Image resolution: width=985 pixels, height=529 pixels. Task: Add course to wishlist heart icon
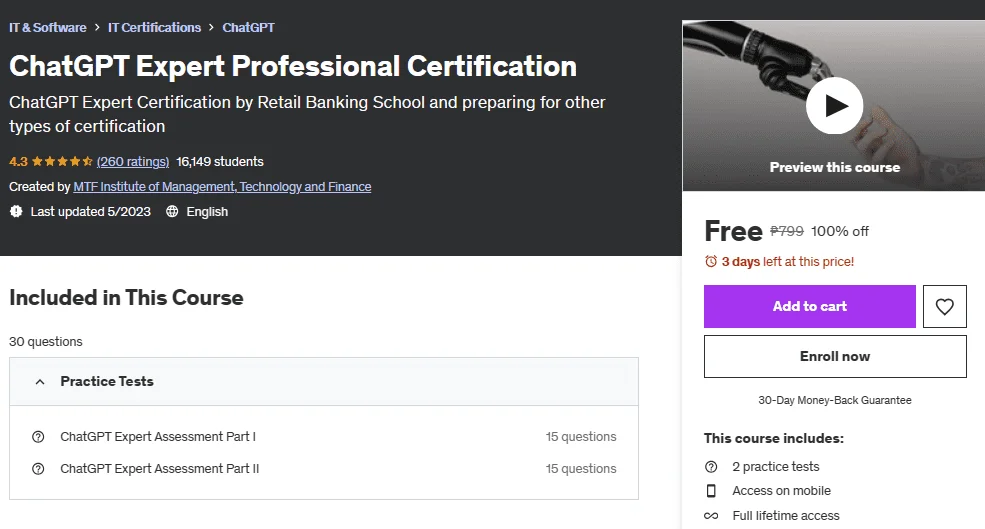(944, 307)
